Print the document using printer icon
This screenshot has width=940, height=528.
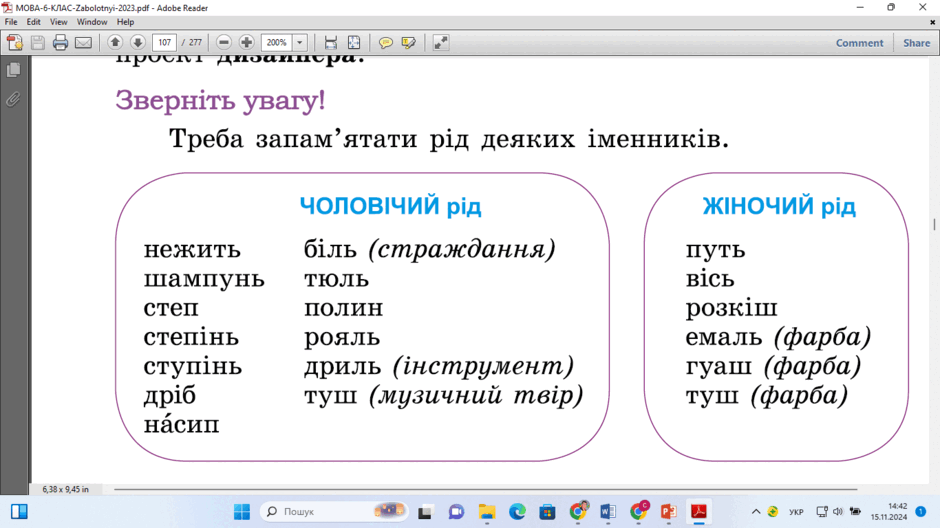[x=60, y=43]
